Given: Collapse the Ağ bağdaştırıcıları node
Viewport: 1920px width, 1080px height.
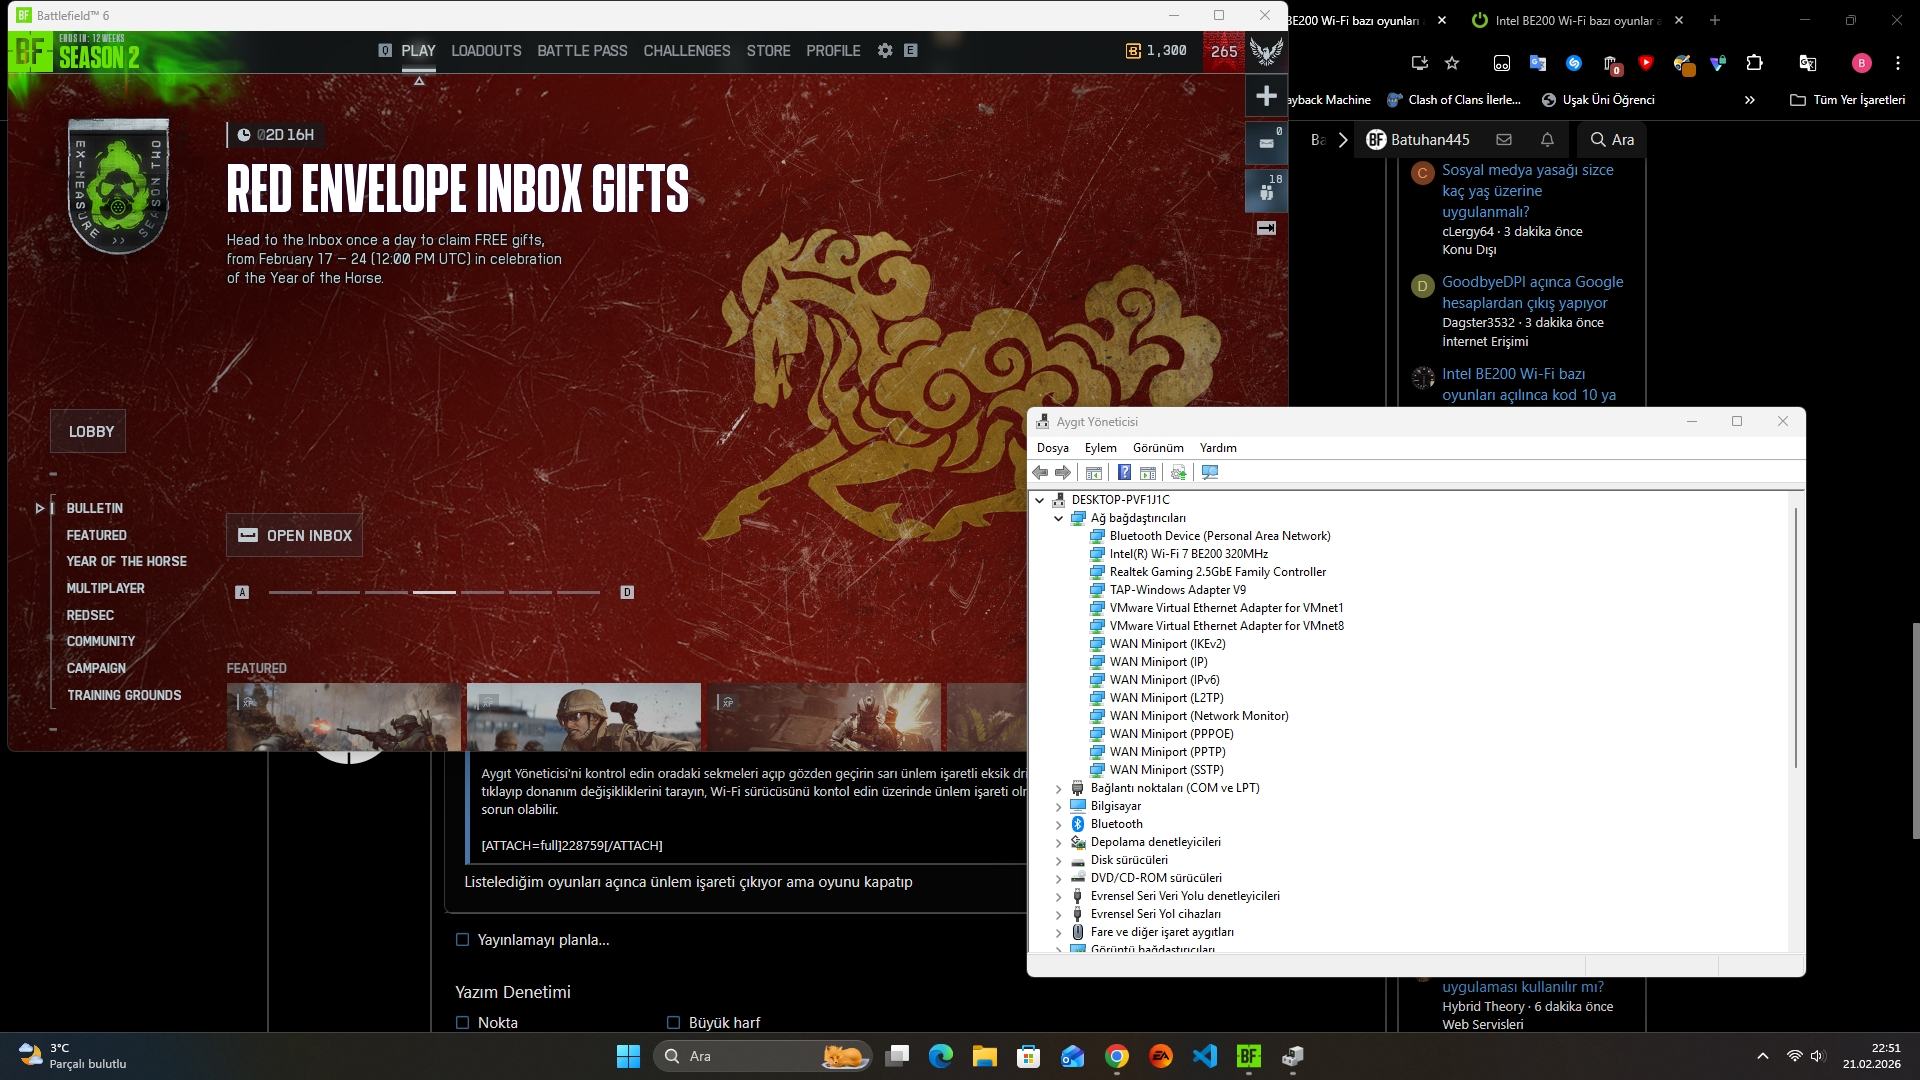Looking at the screenshot, I should pyautogui.click(x=1059, y=518).
